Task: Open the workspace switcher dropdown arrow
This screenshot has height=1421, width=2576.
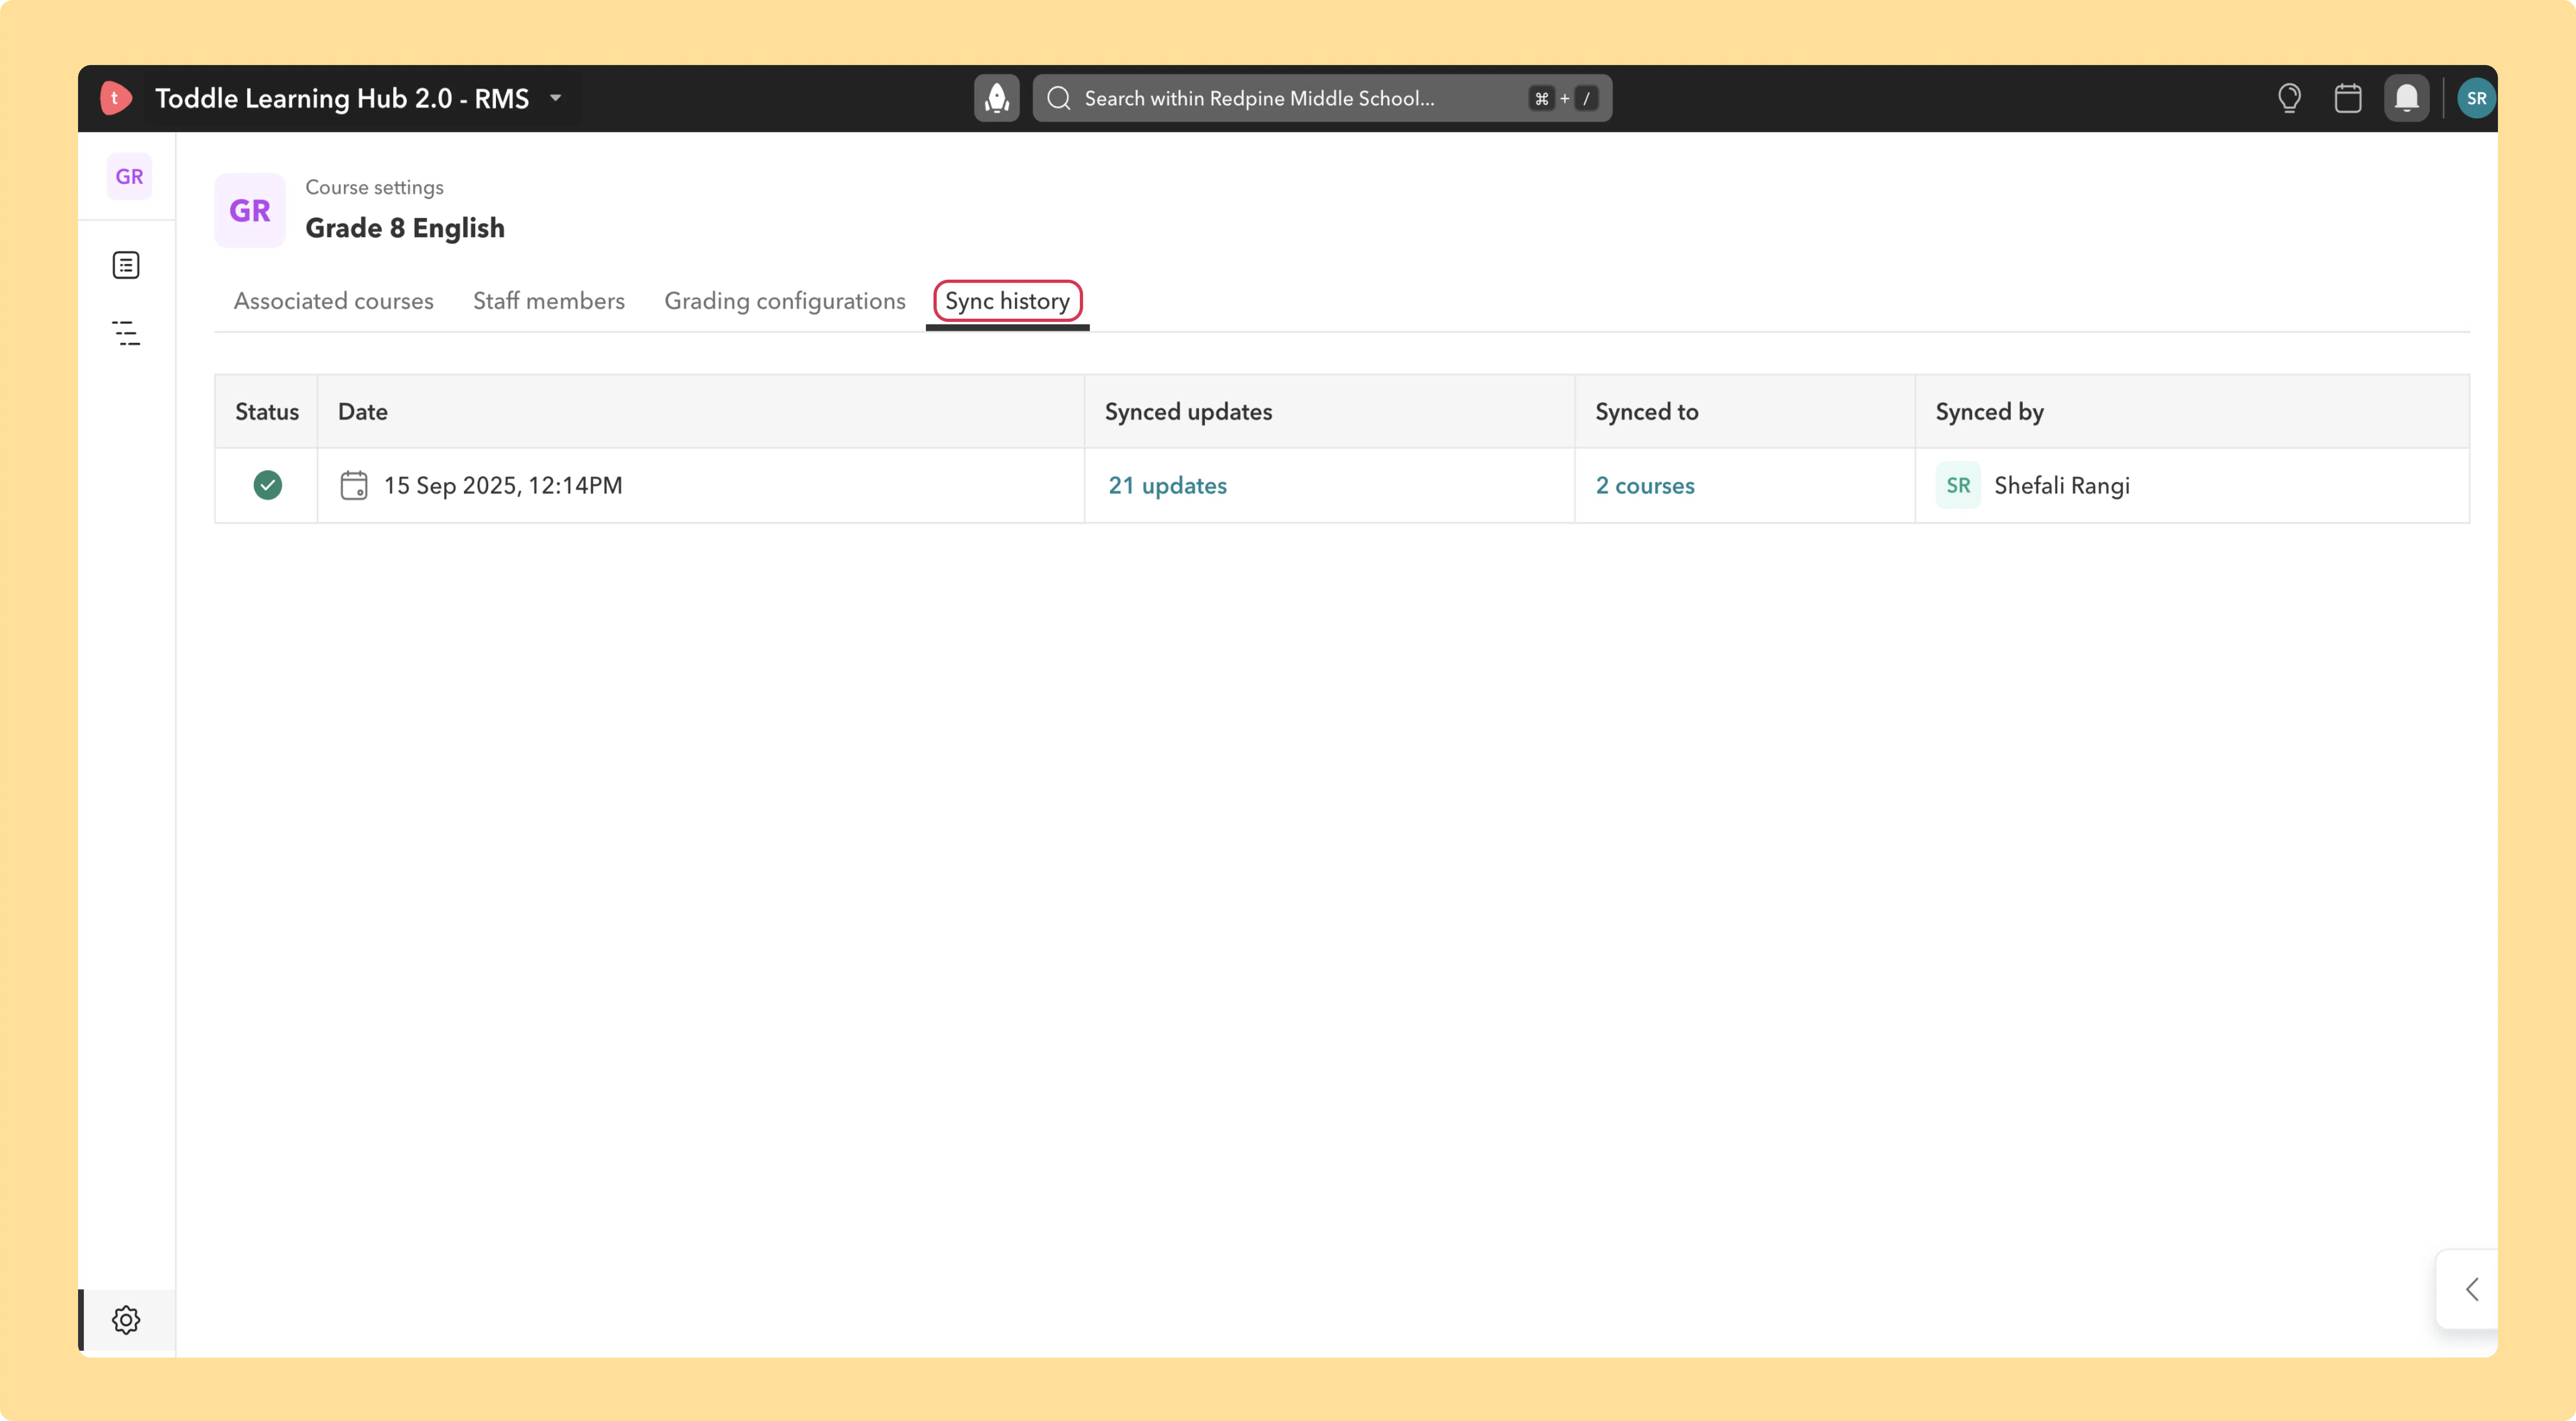Action: click(x=556, y=98)
